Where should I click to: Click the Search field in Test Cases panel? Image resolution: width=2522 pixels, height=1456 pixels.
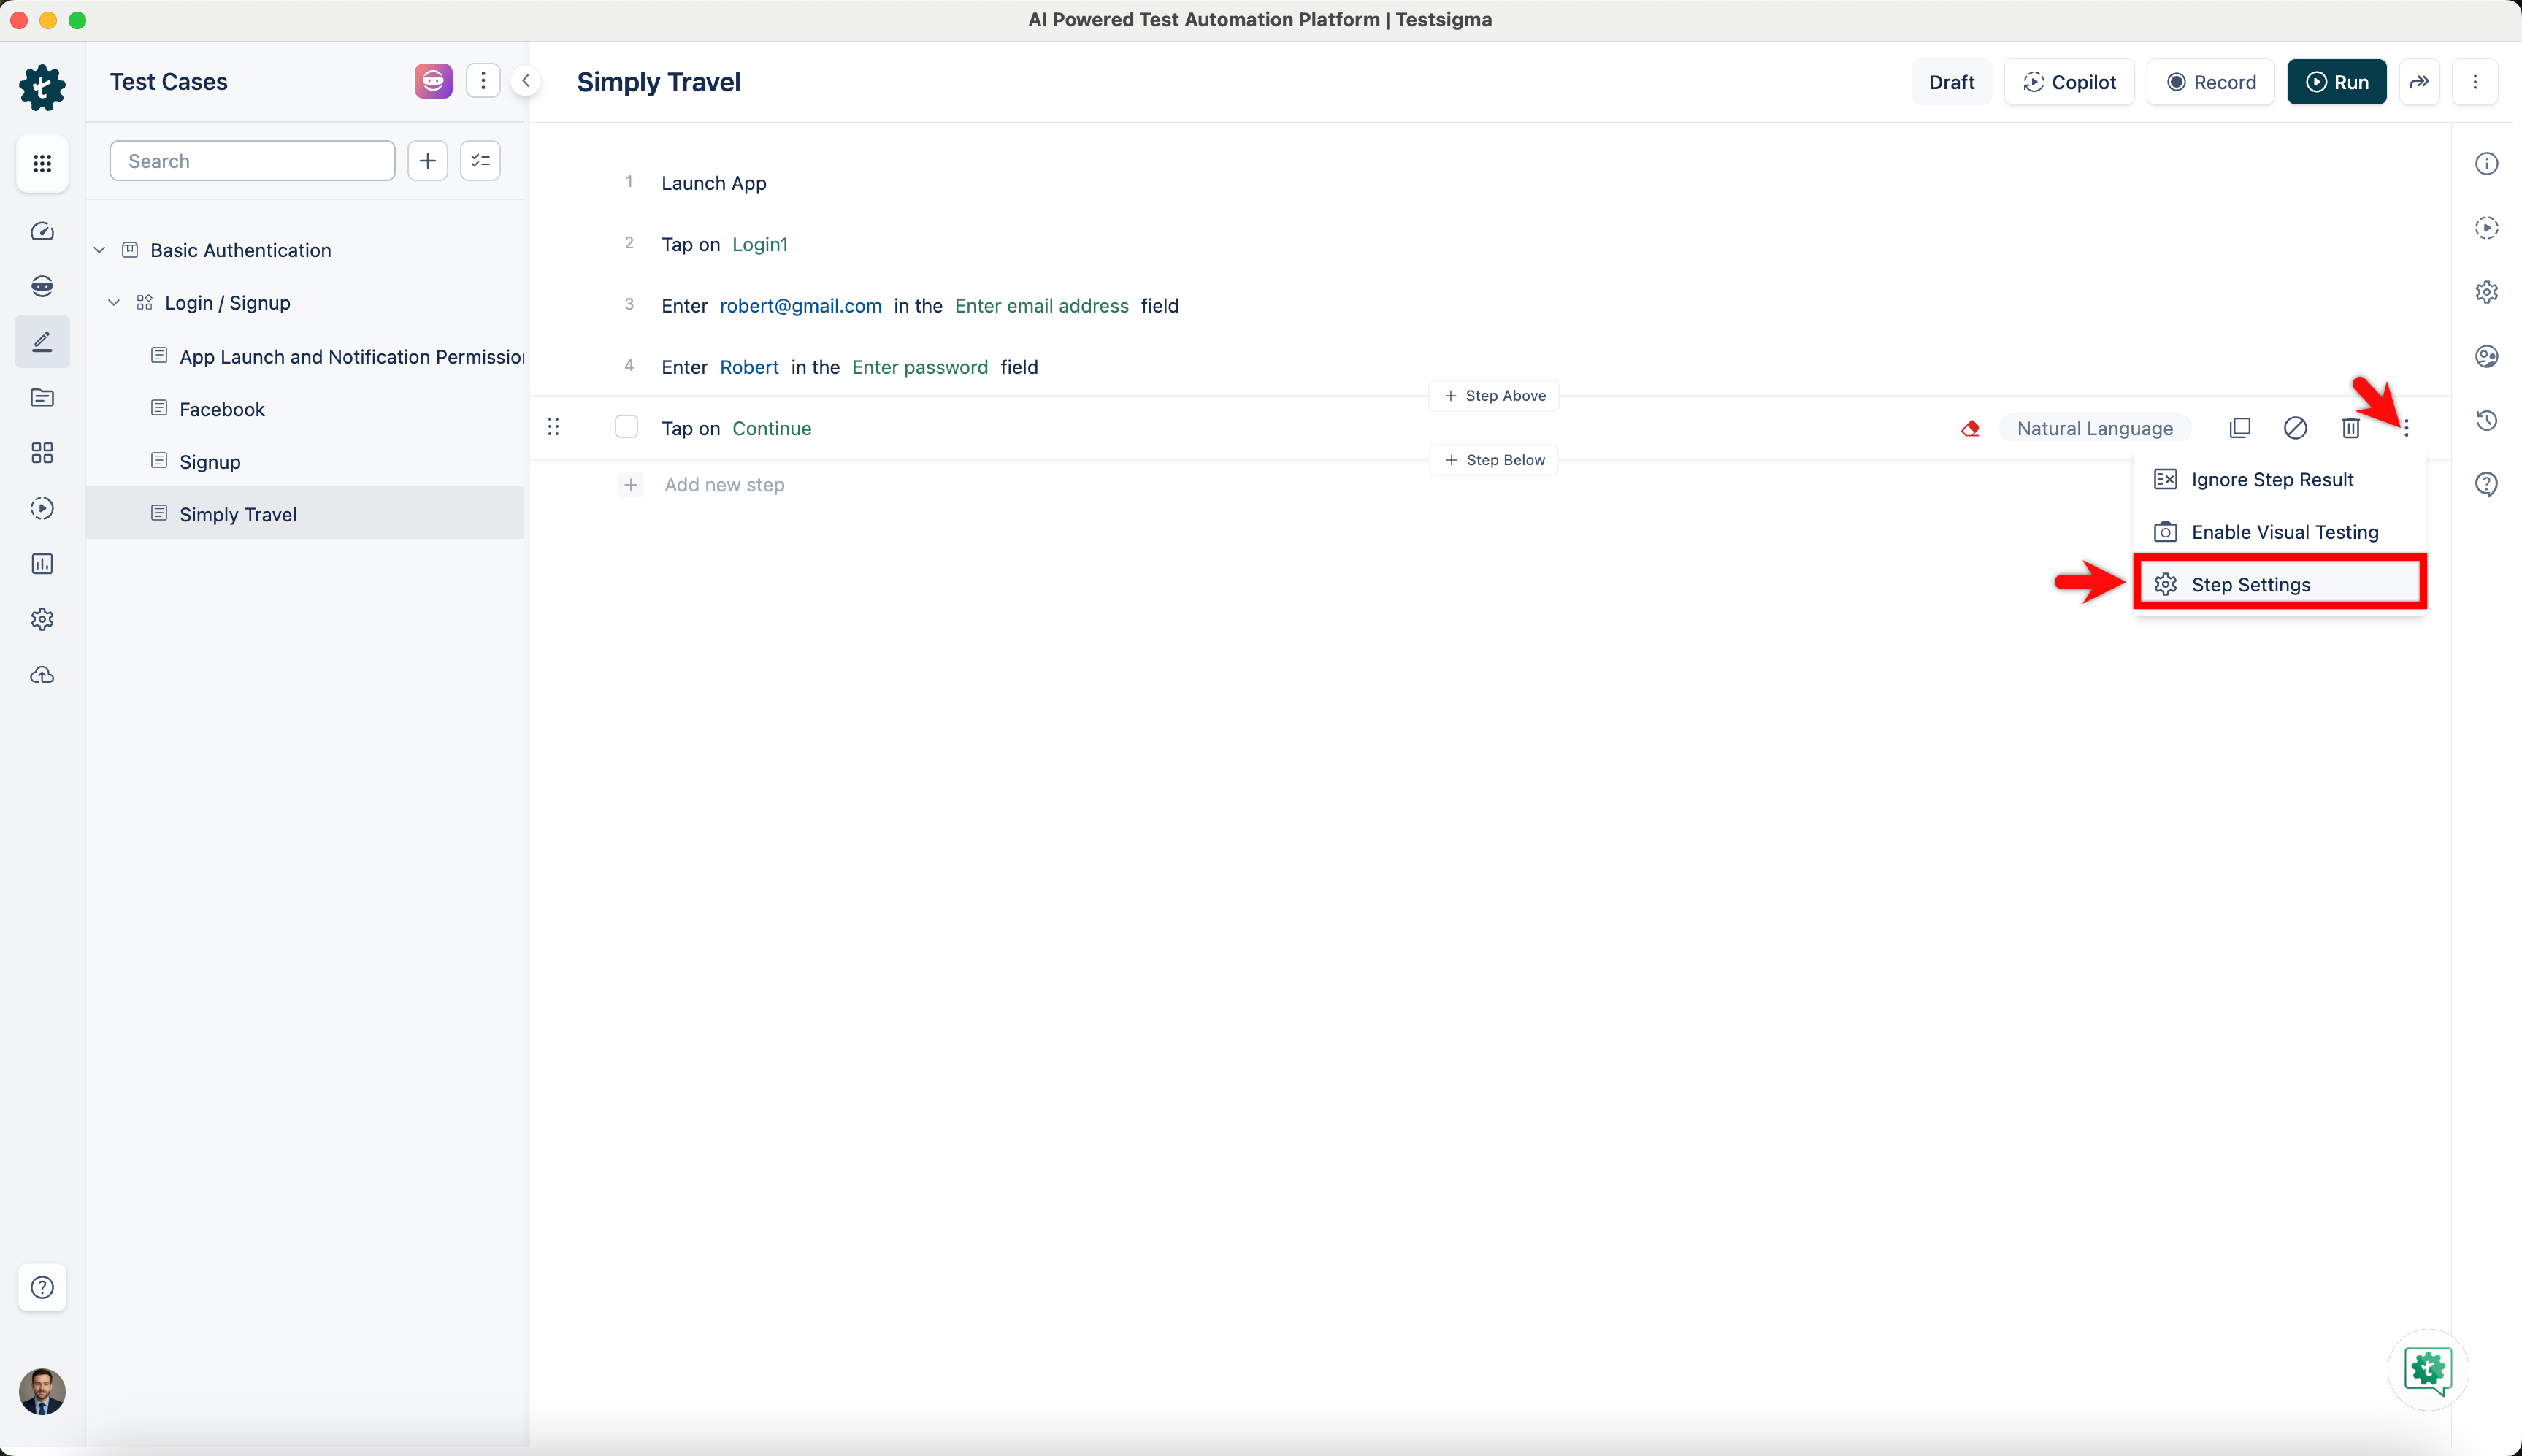252,160
